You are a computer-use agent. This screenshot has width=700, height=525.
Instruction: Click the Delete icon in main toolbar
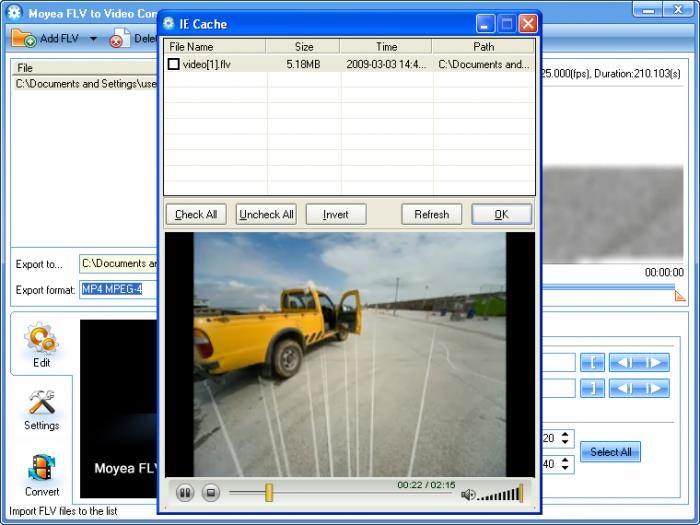(120, 38)
